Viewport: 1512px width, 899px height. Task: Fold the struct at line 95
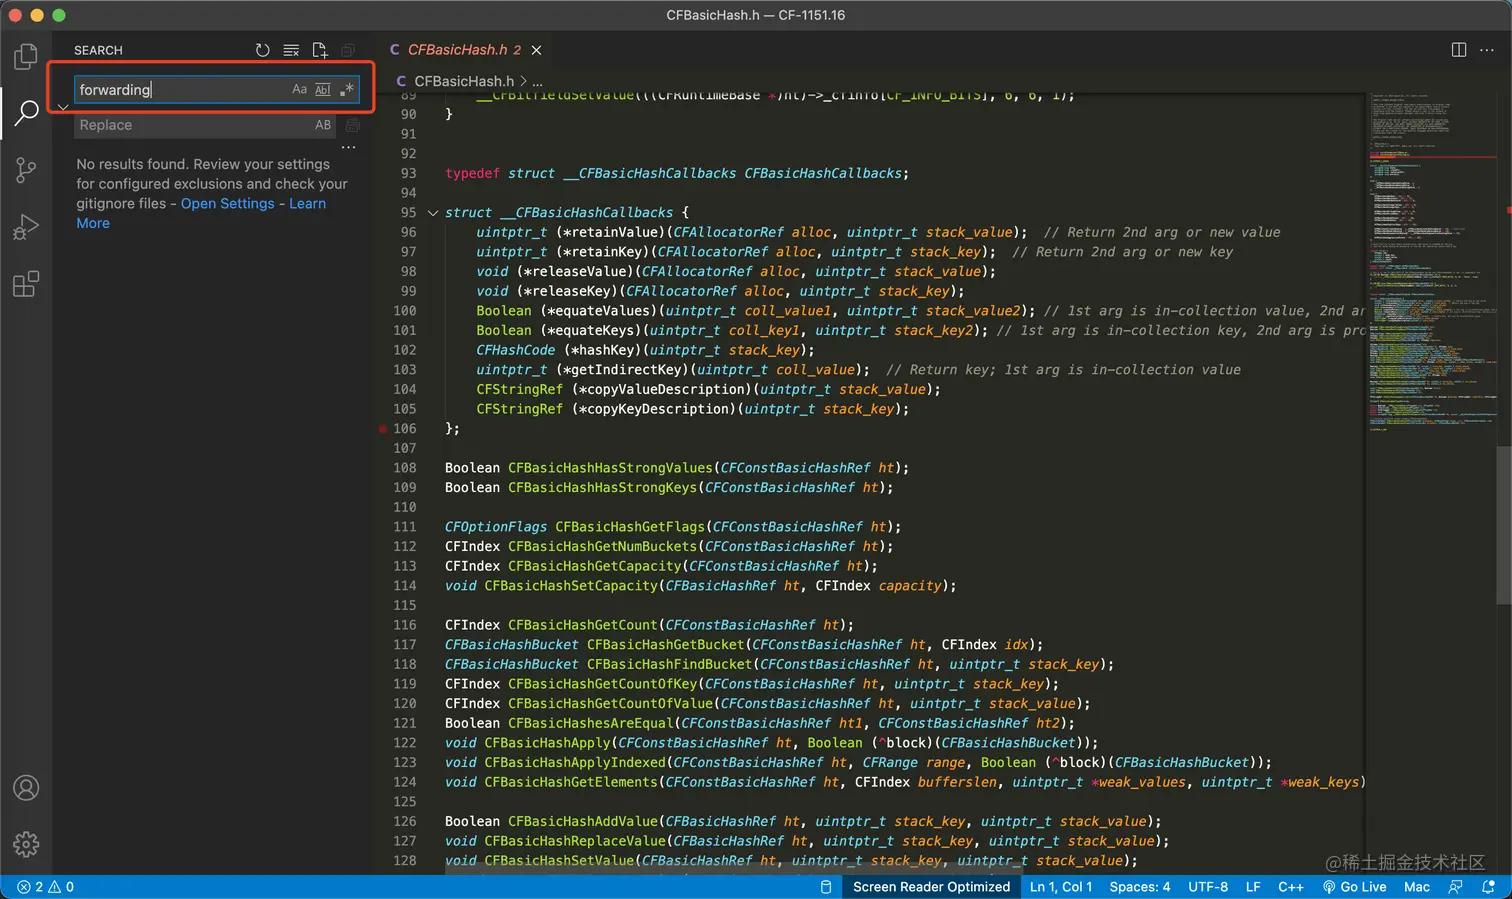click(x=433, y=213)
